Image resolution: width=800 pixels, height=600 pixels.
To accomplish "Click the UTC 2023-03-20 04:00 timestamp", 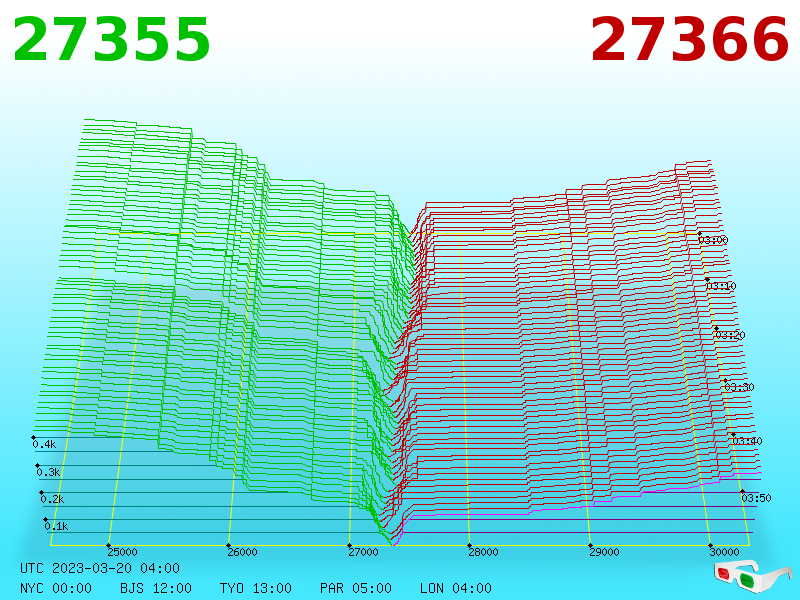I will coord(100,568).
